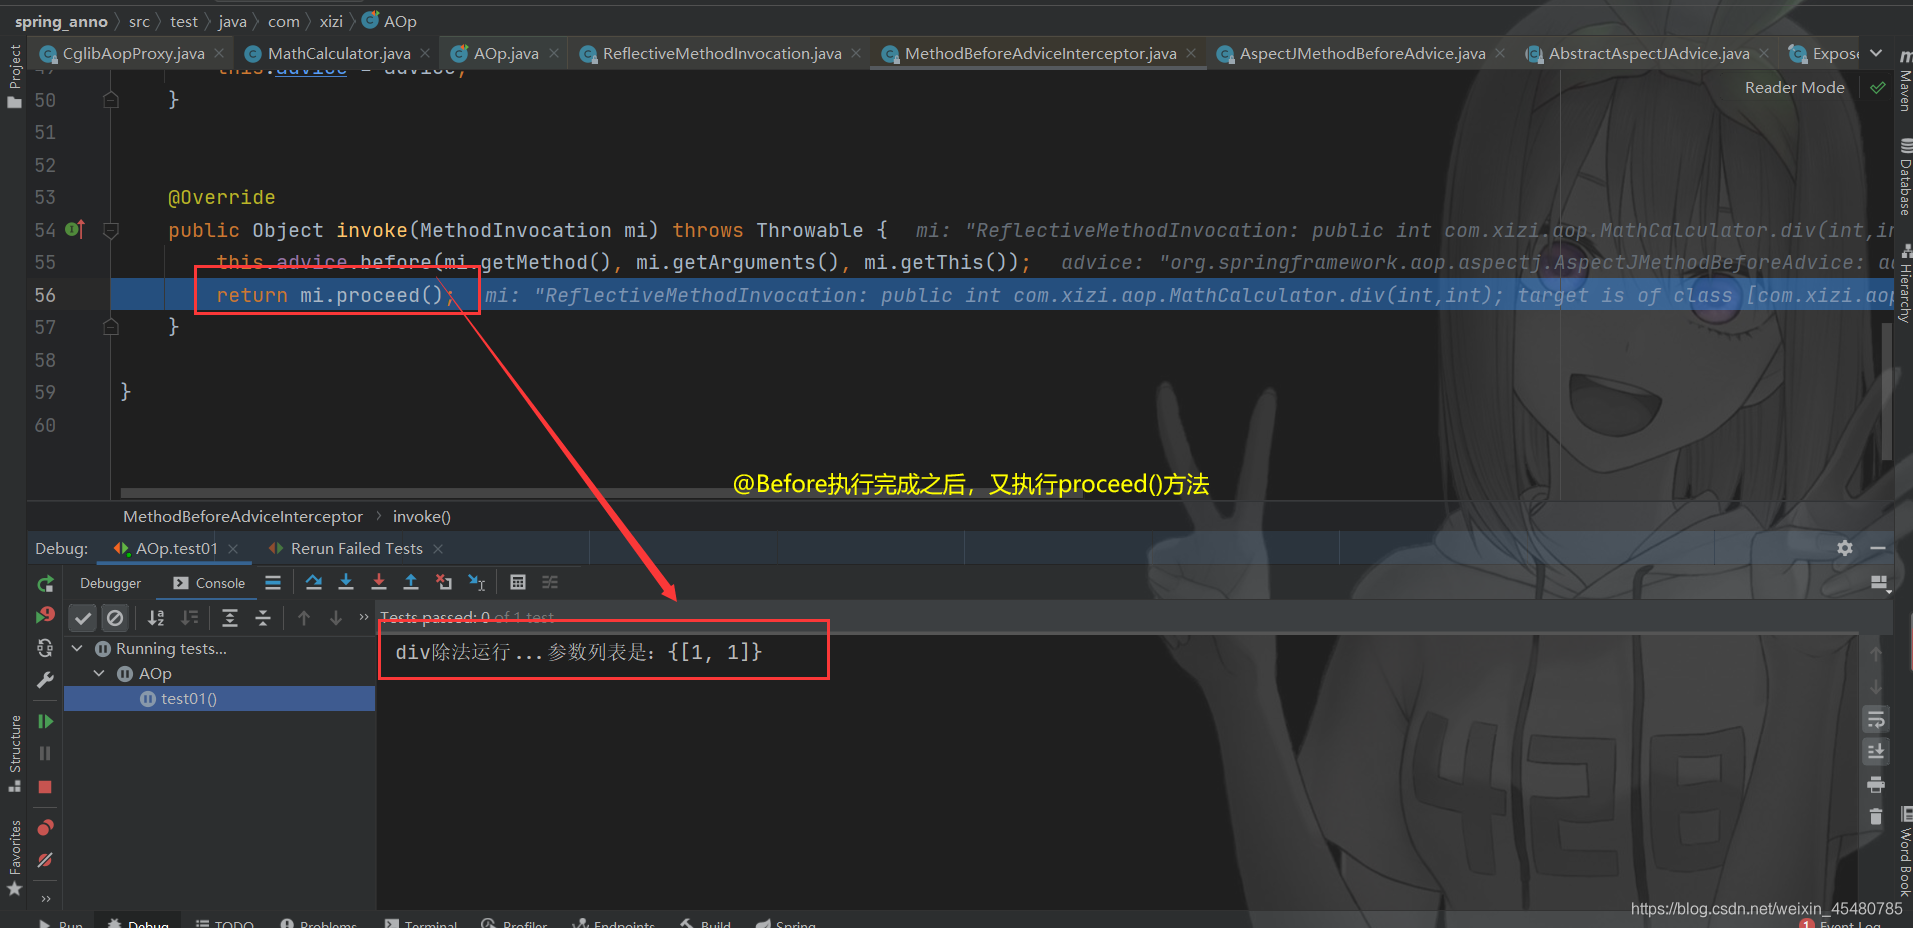Open the Database tool window
Screen dimensions: 1913x928
[1904, 177]
